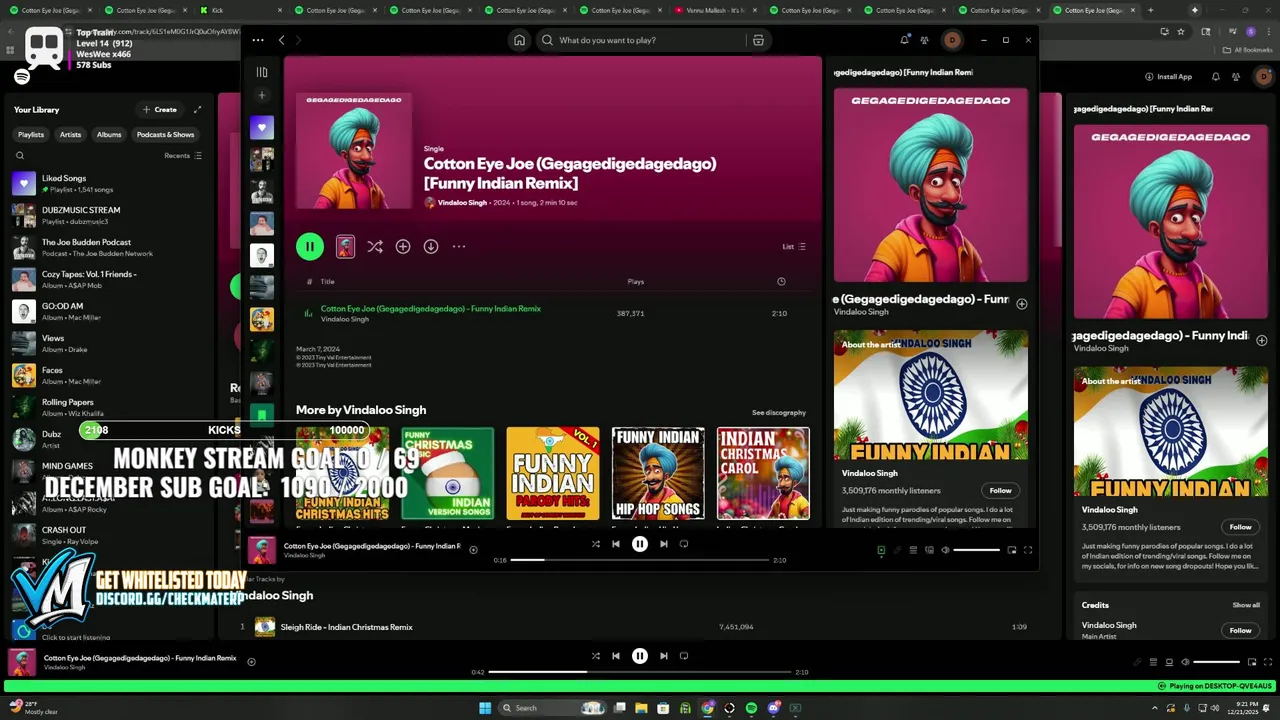Toggle Now Playing view in front player bar
Viewport: 1280px width, 720px height.
point(881,550)
